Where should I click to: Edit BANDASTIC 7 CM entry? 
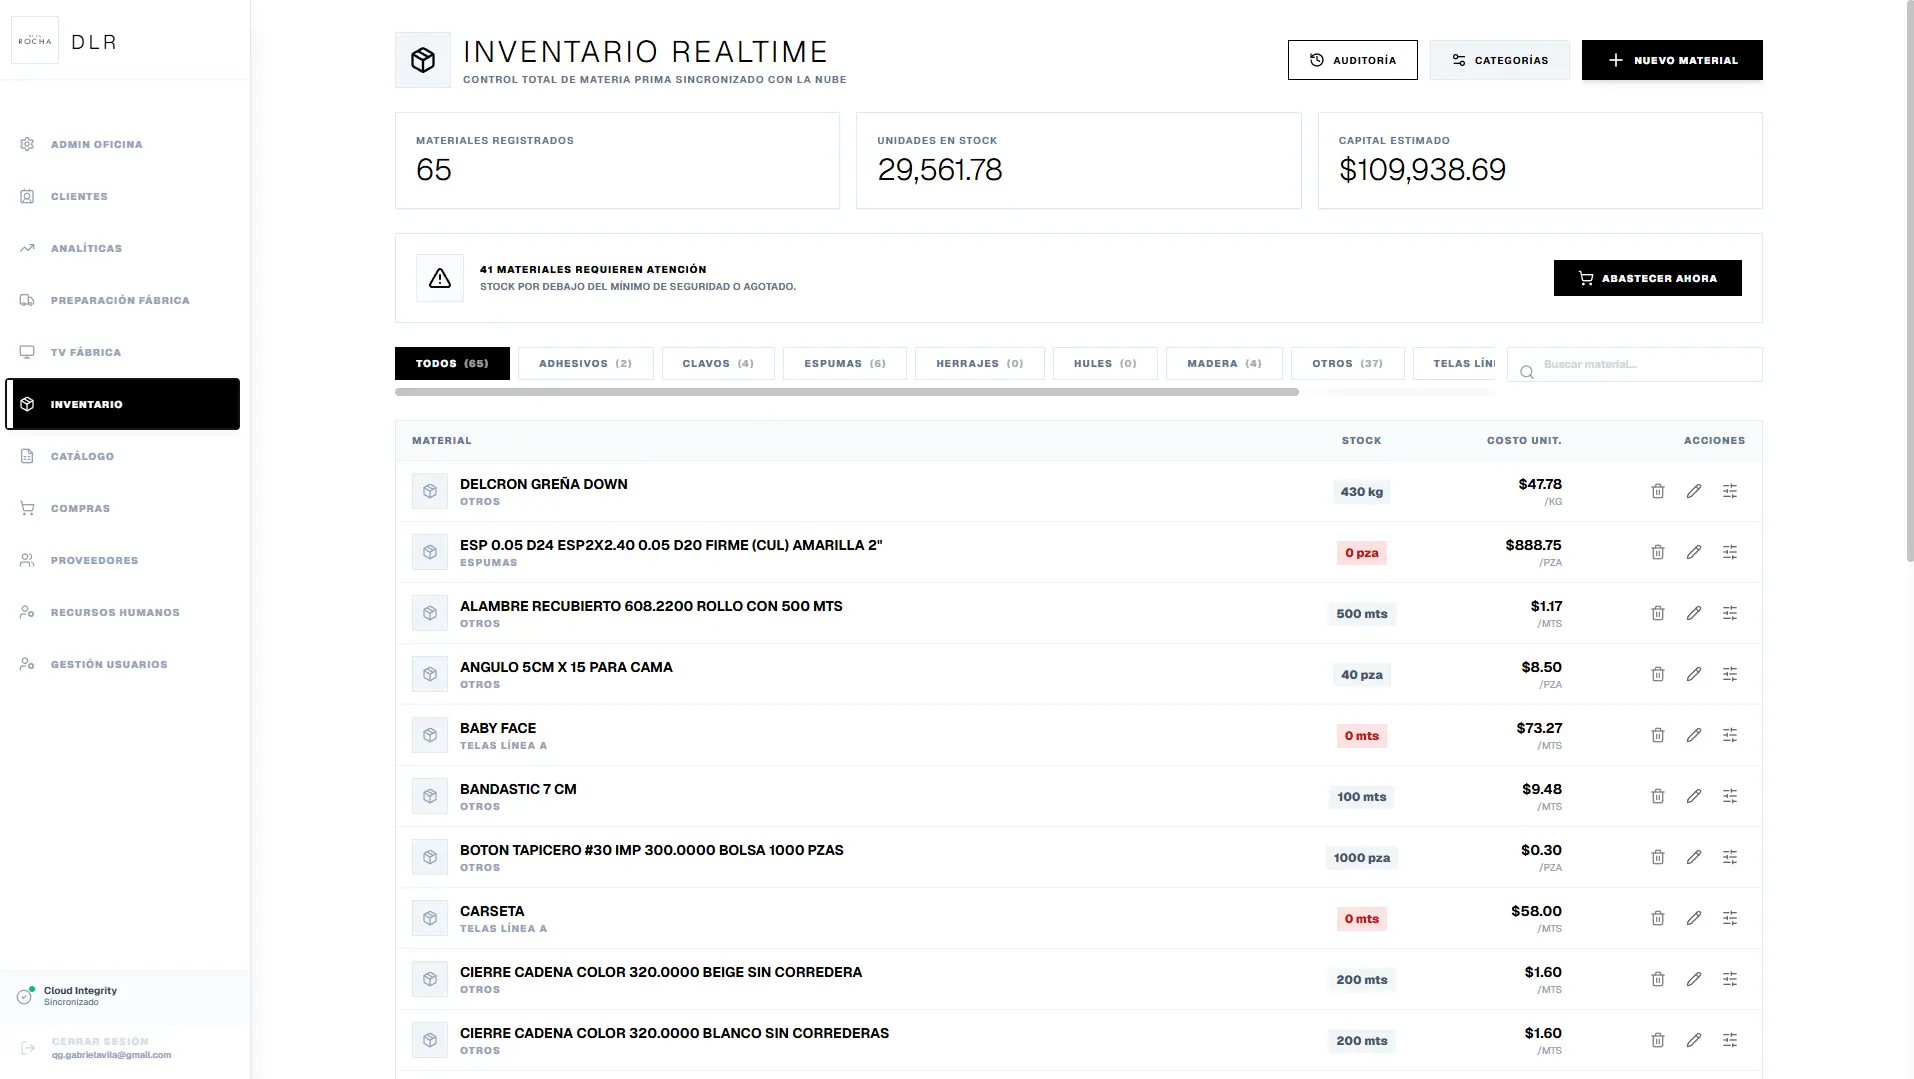pyautogui.click(x=1693, y=796)
